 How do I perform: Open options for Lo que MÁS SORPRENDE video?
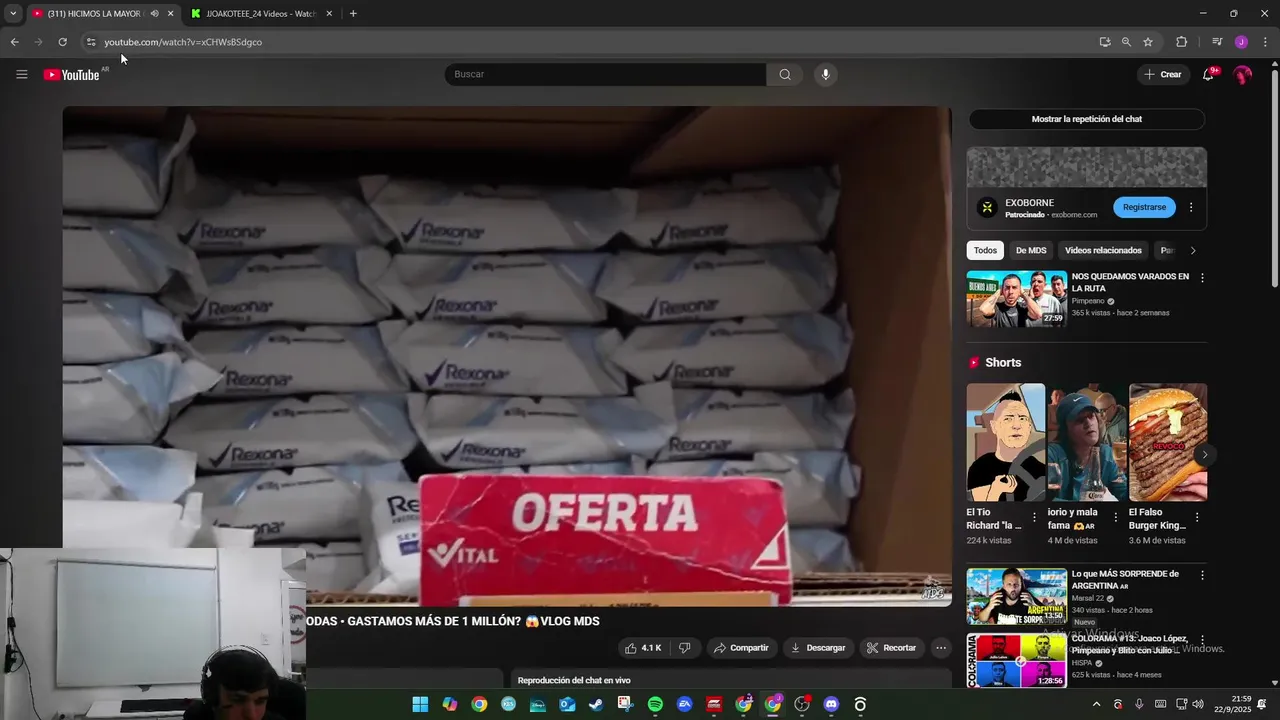pyautogui.click(x=1202, y=575)
